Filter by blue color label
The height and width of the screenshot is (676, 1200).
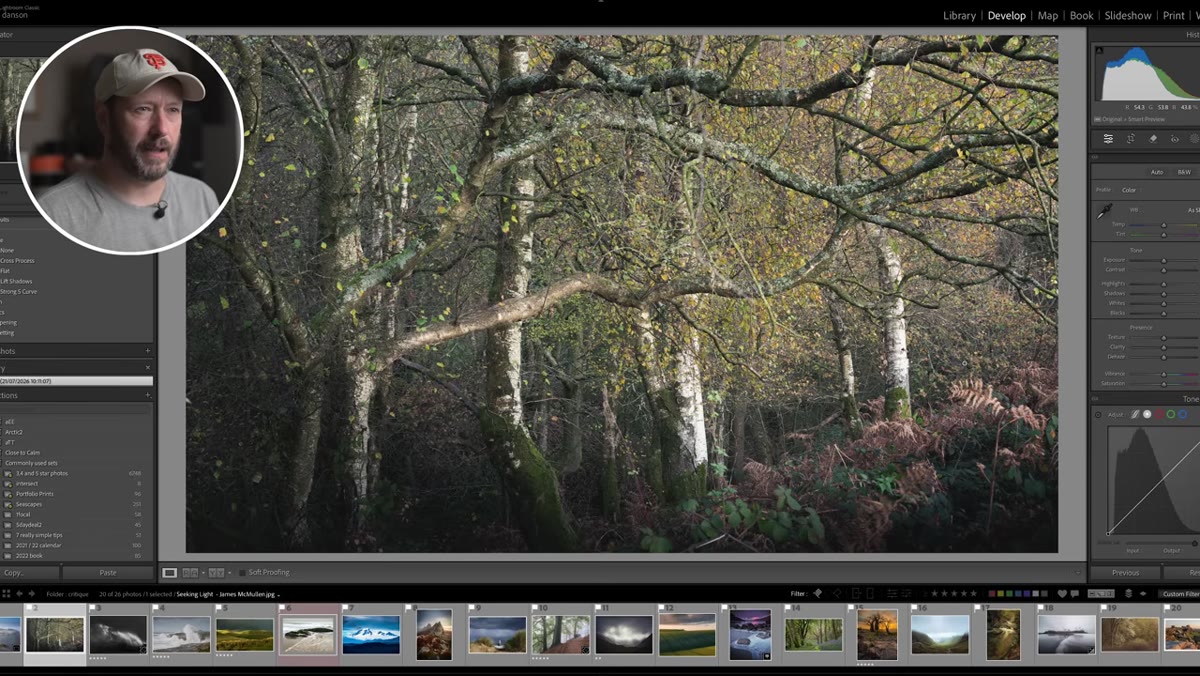[1018, 594]
